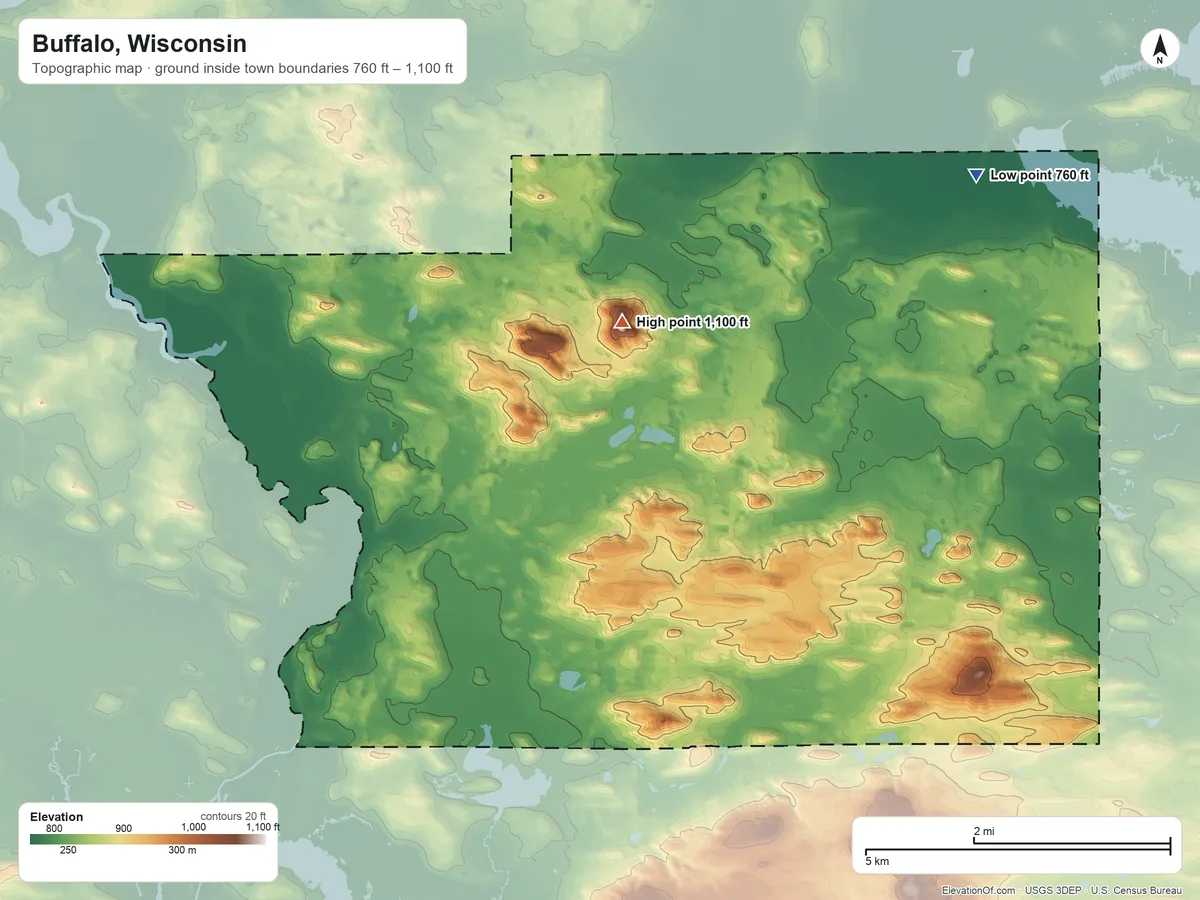Click the low point inverted triangle marker
This screenshot has height=900, width=1200.
click(x=976, y=176)
